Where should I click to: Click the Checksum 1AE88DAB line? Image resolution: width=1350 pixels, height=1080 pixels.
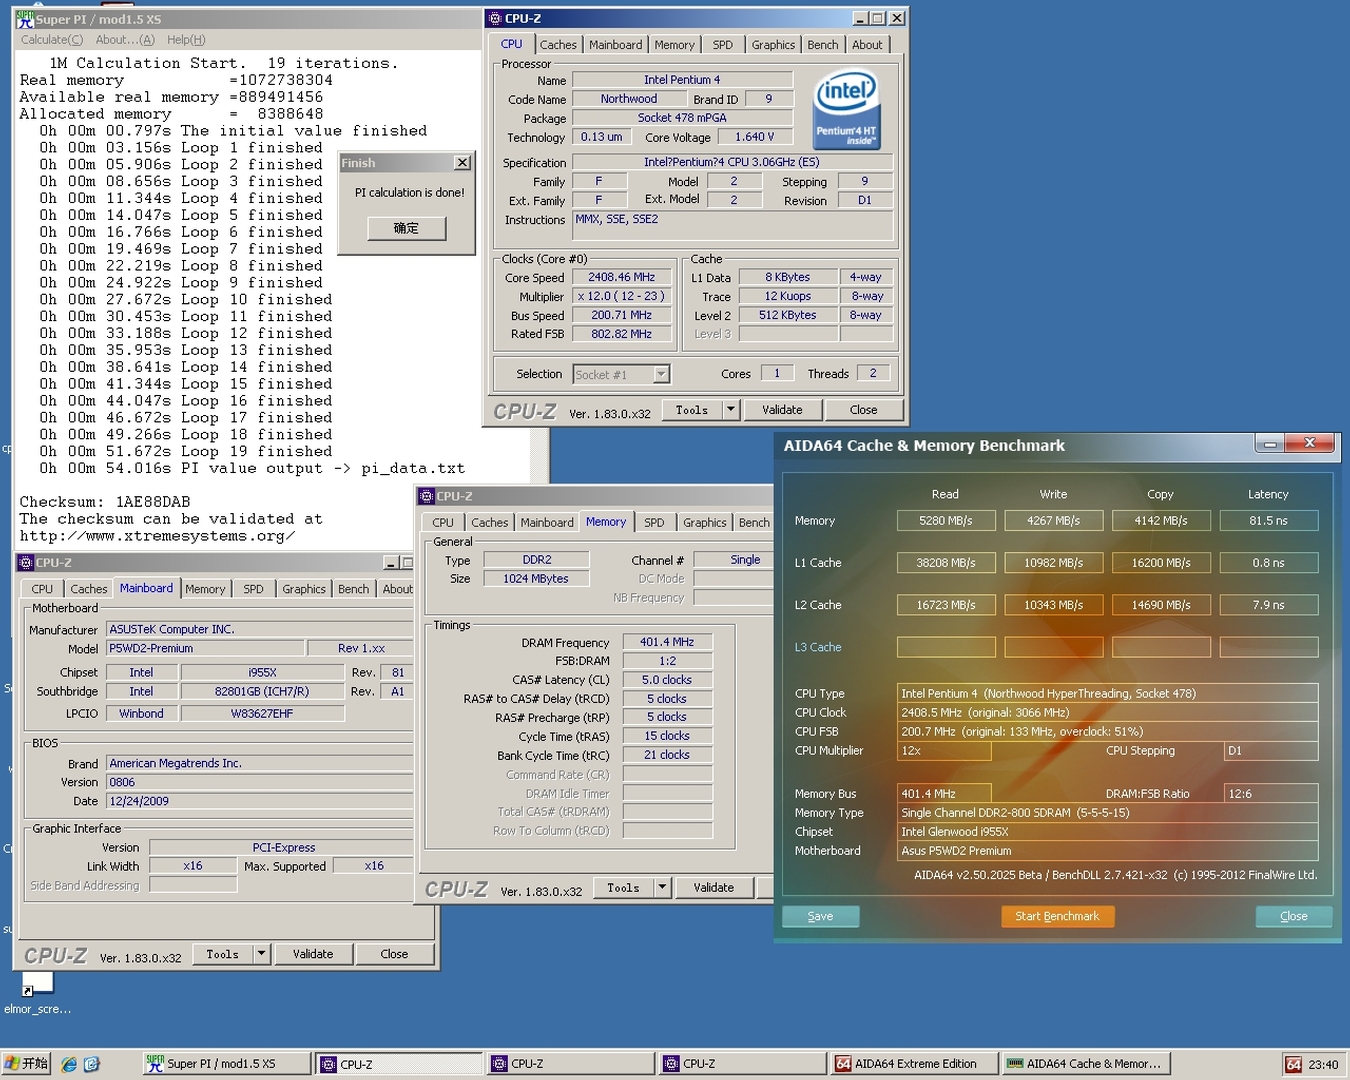click(x=105, y=502)
